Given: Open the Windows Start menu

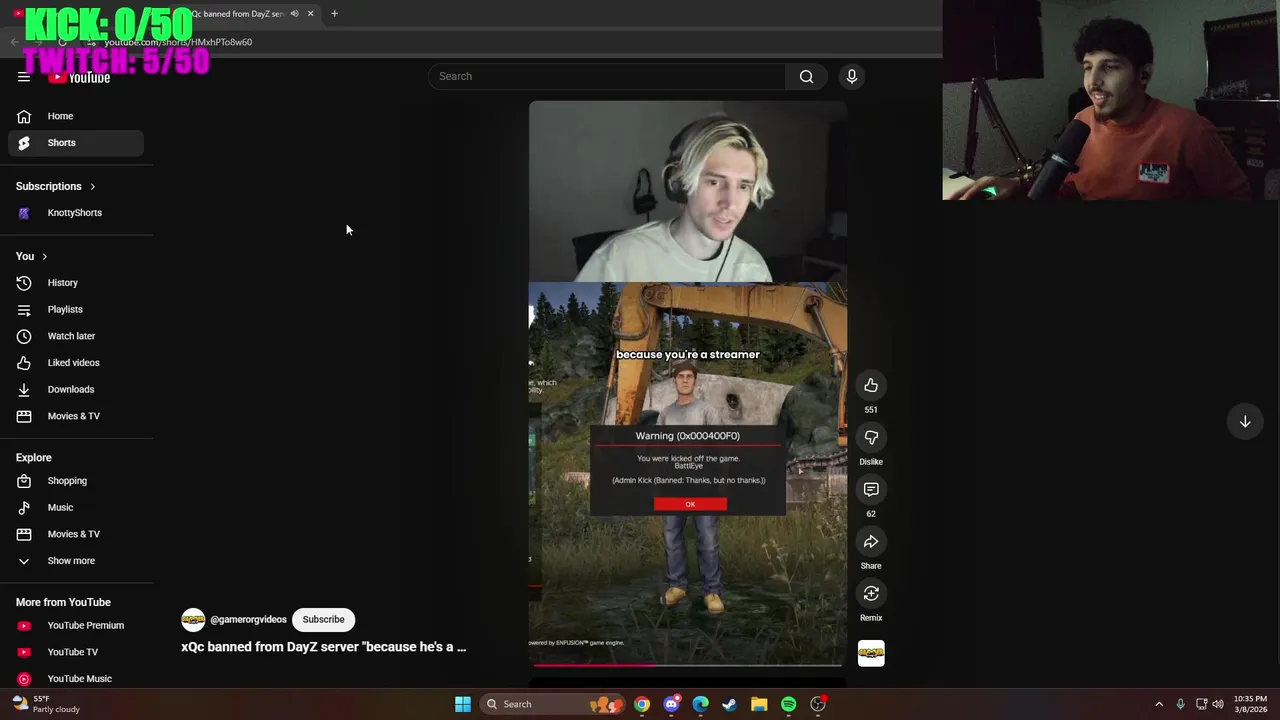Looking at the screenshot, I should (x=462, y=704).
